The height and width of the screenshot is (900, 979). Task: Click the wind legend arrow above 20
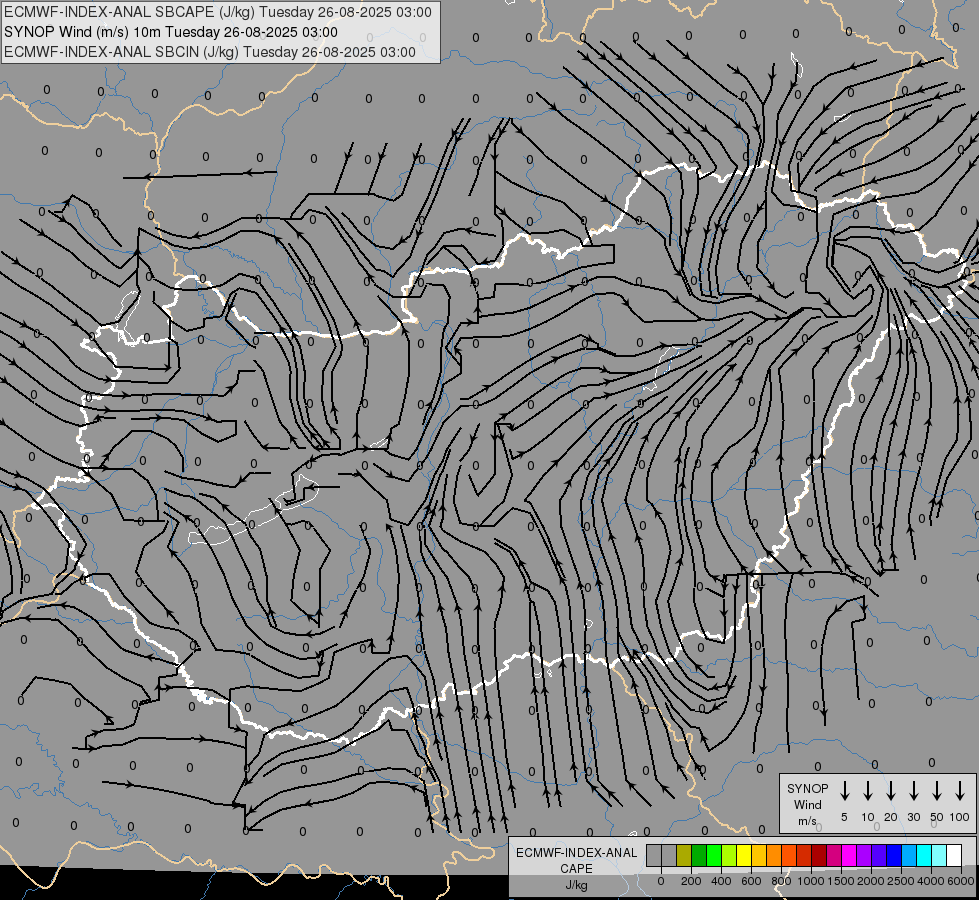(x=891, y=791)
